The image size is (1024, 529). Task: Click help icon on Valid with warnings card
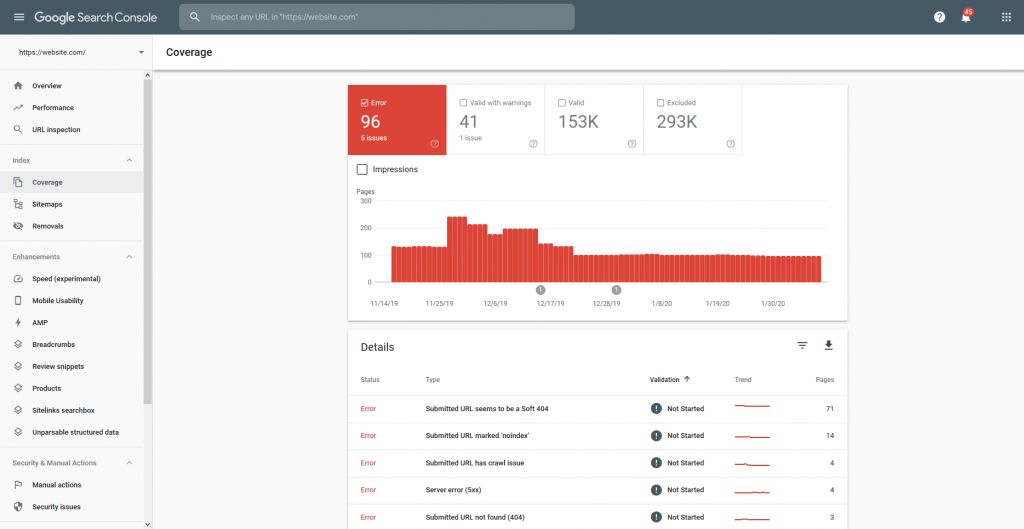534,144
